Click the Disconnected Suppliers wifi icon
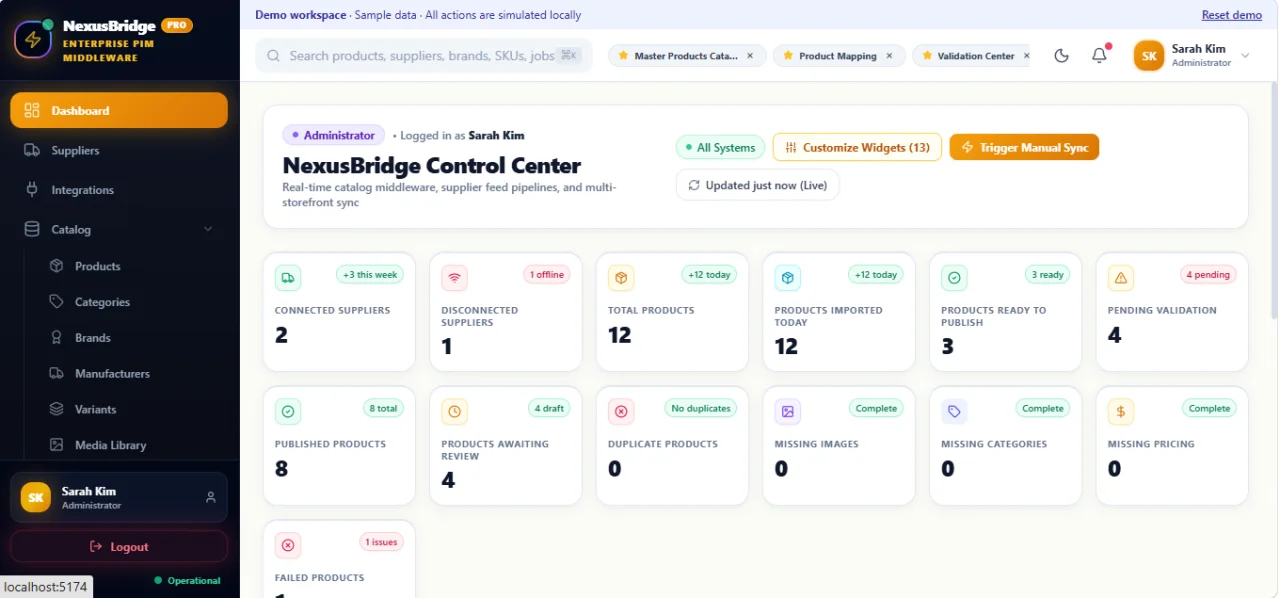1280x598 pixels. coord(454,278)
